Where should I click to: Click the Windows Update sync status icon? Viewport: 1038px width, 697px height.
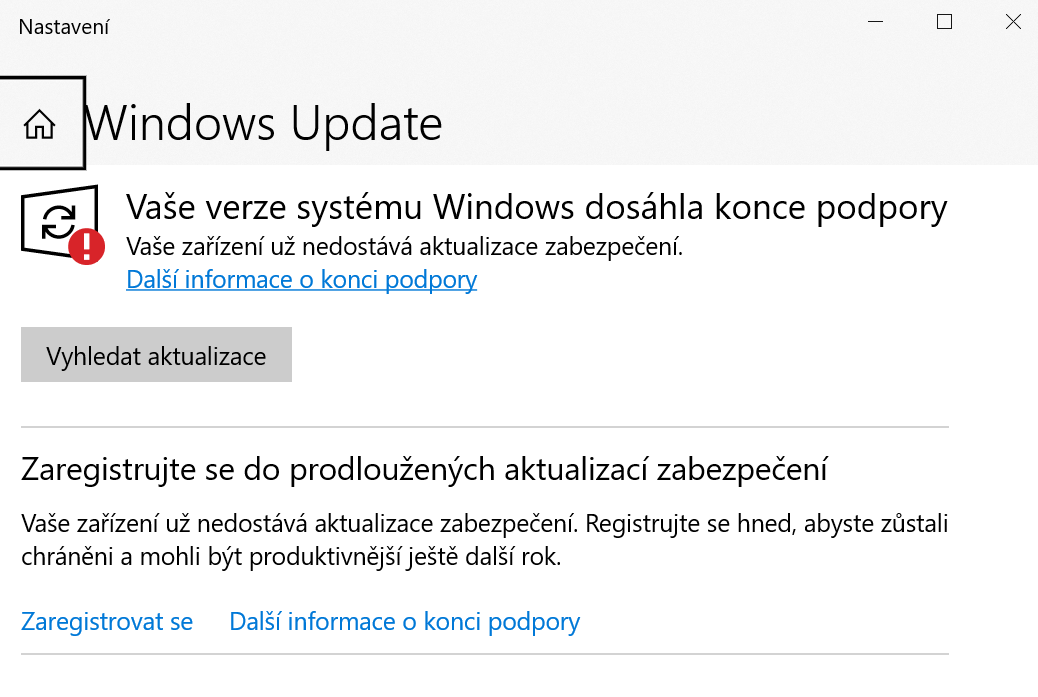(58, 222)
